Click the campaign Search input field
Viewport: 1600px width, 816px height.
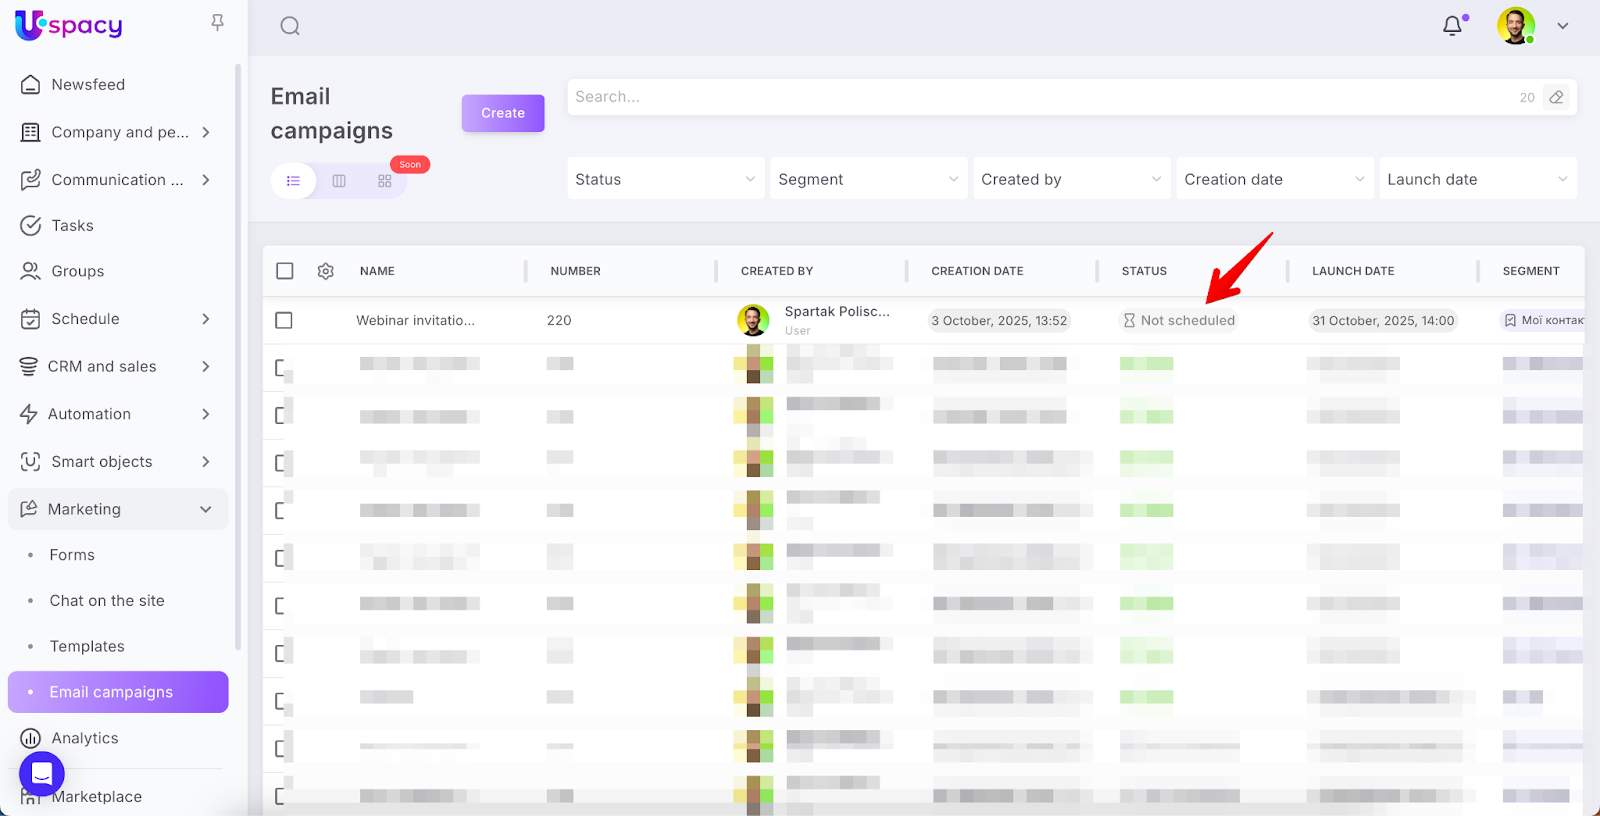pos(1040,97)
